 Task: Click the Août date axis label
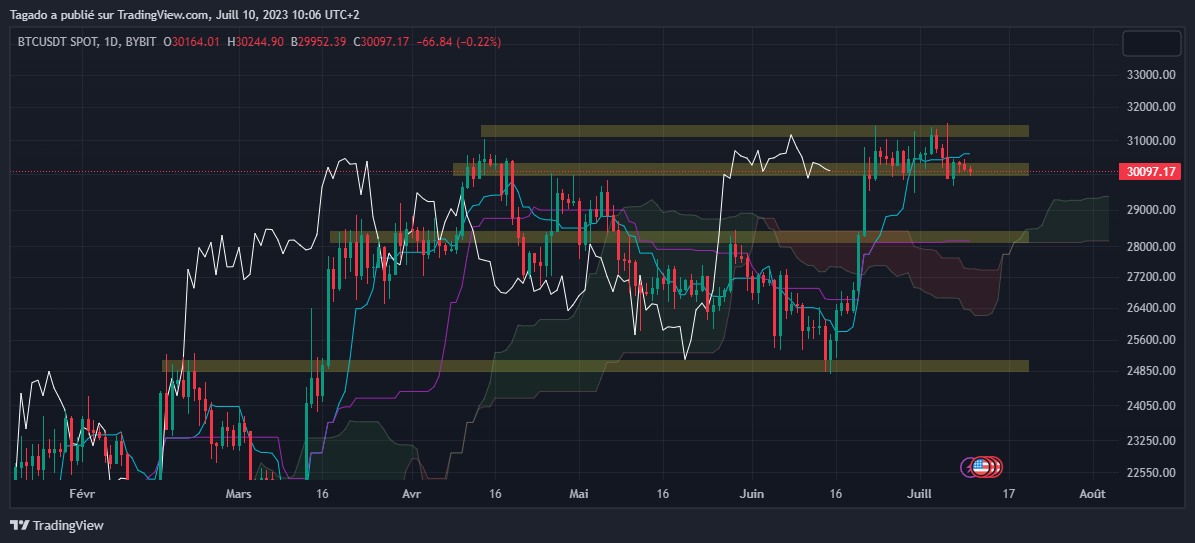point(1093,493)
